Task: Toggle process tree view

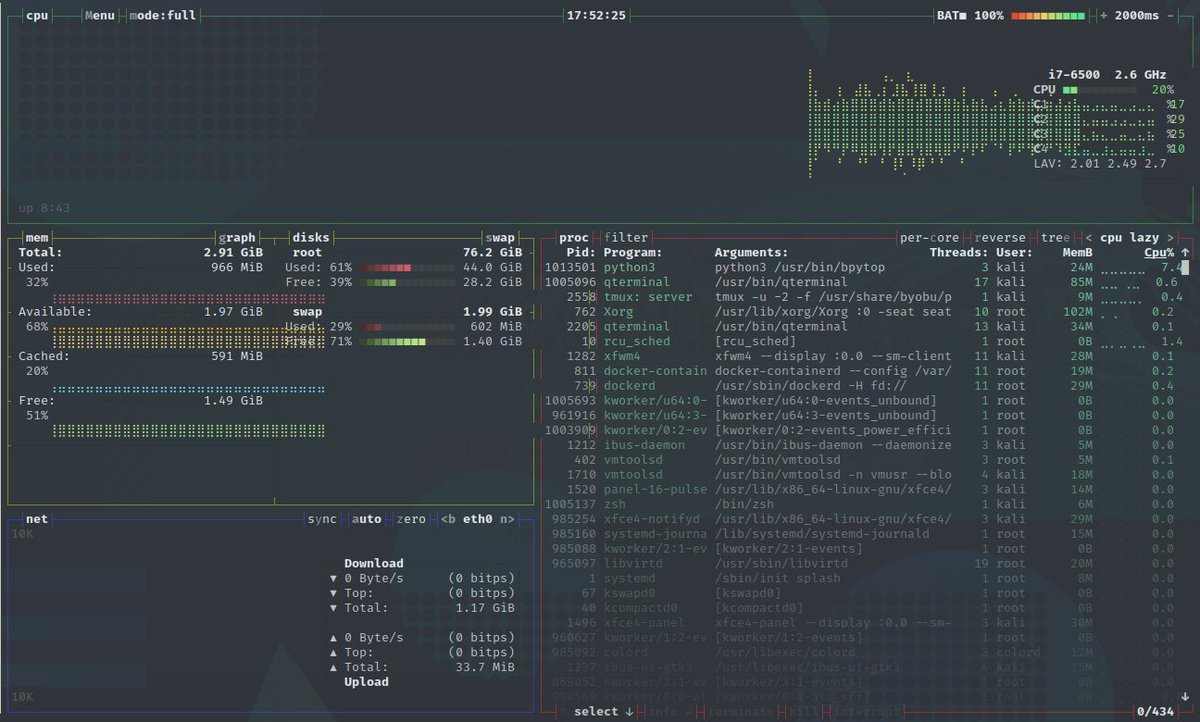Action: pos(1055,238)
